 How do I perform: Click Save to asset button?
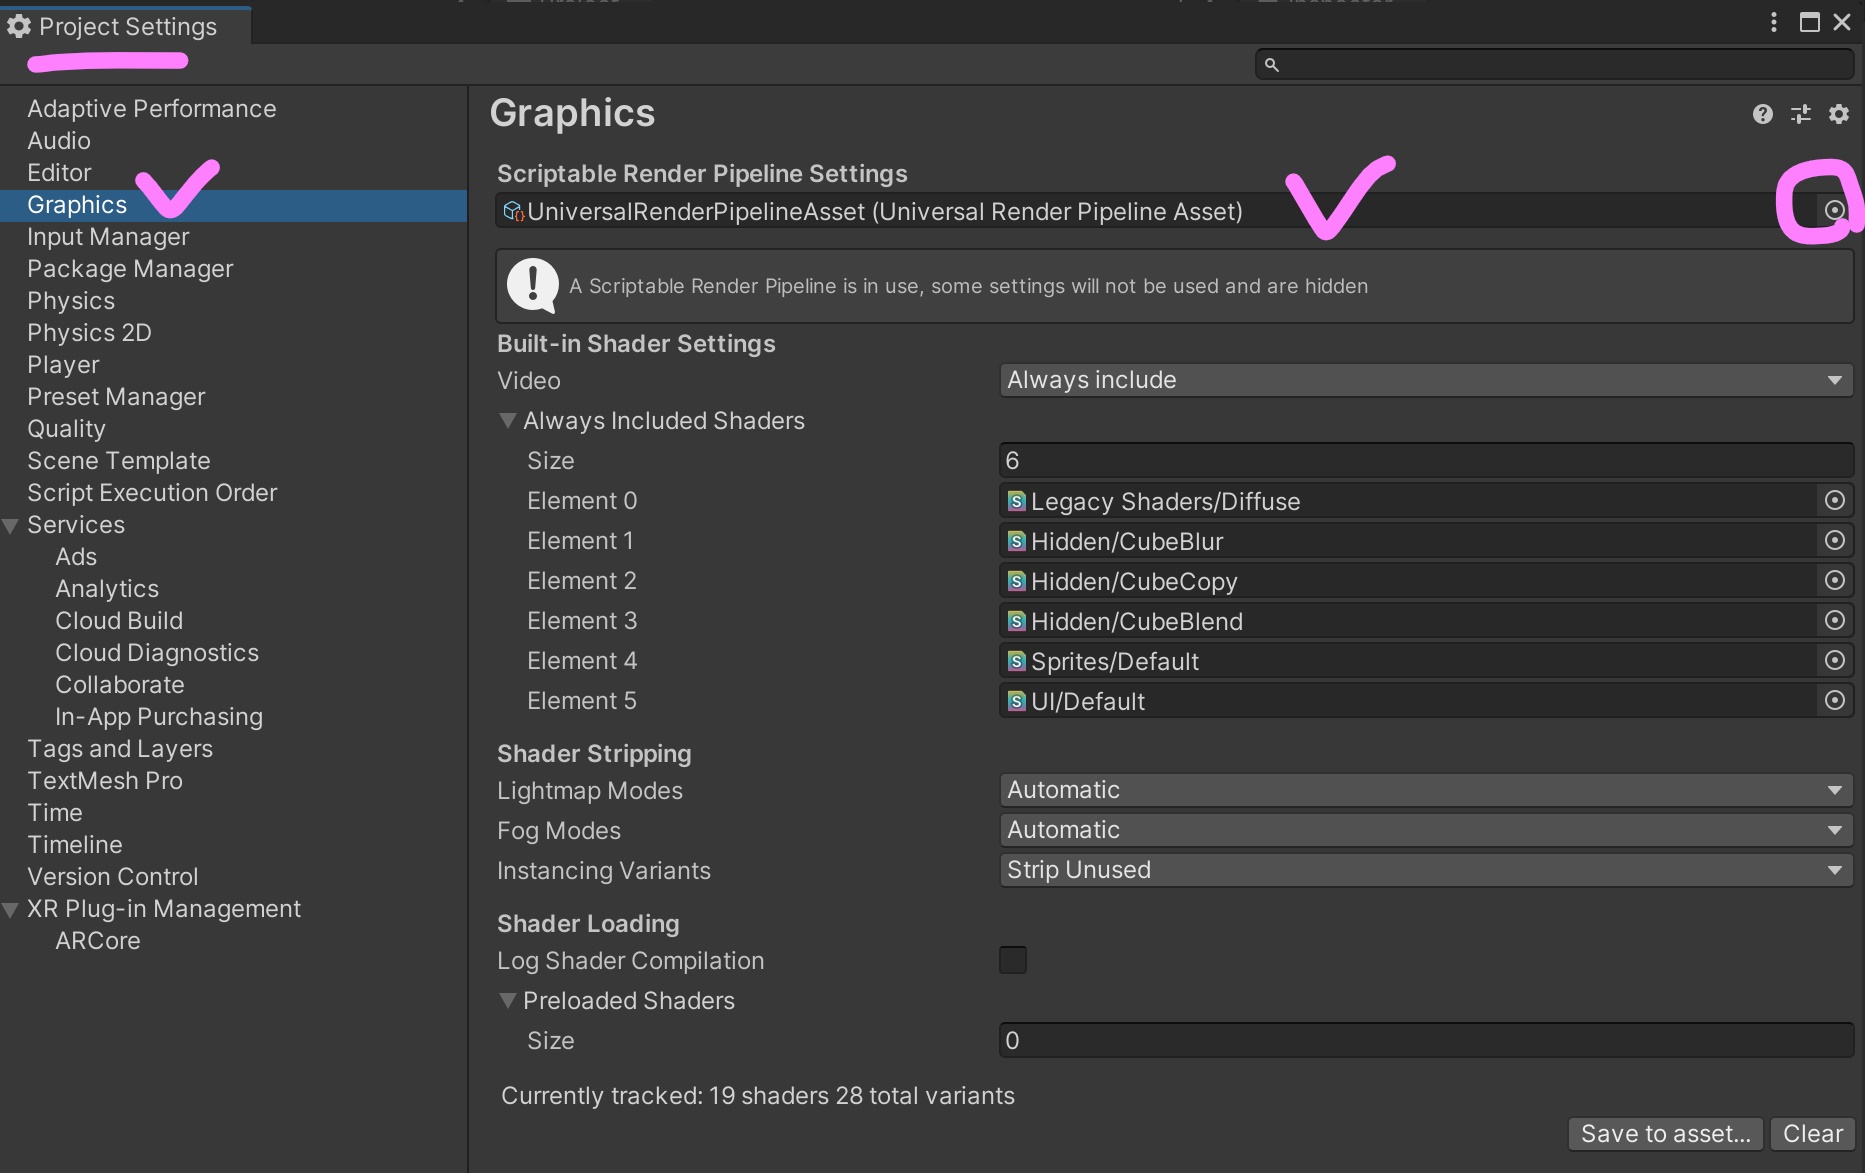pyautogui.click(x=1665, y=1133)
